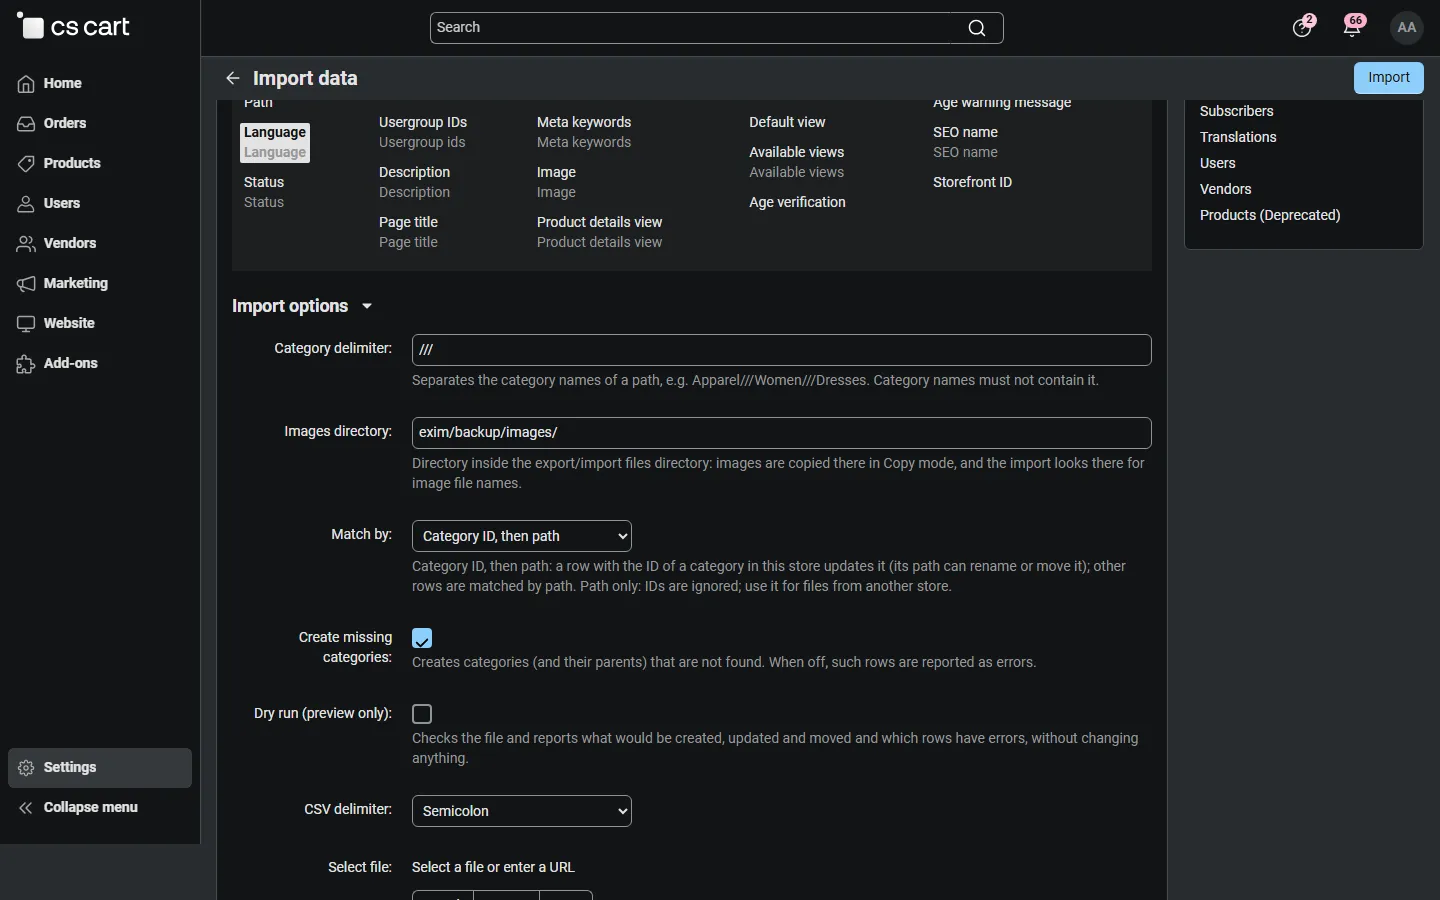Open the Match by dropdown

pyautogui.click(x=522, y=536)
